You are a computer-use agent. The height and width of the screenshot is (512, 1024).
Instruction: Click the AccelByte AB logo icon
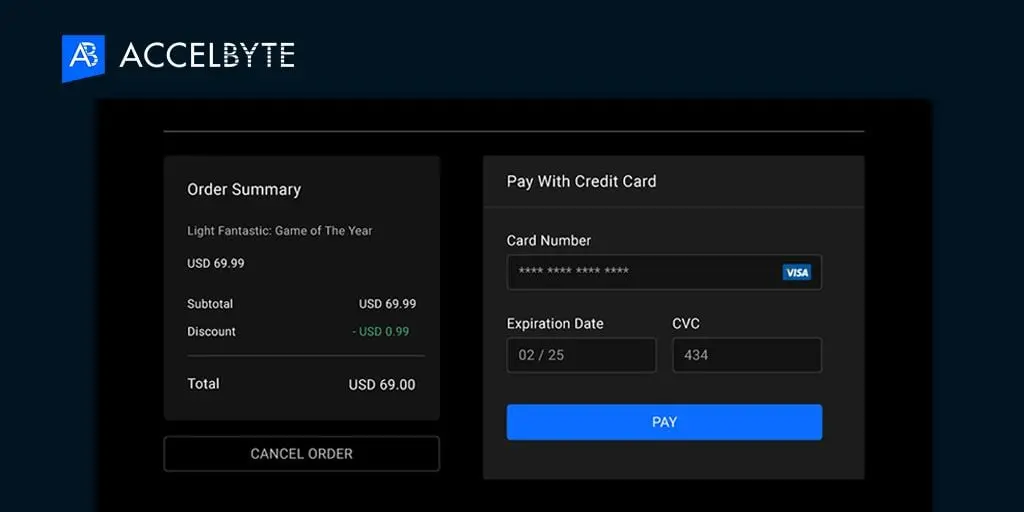click(x=83, y=57)
